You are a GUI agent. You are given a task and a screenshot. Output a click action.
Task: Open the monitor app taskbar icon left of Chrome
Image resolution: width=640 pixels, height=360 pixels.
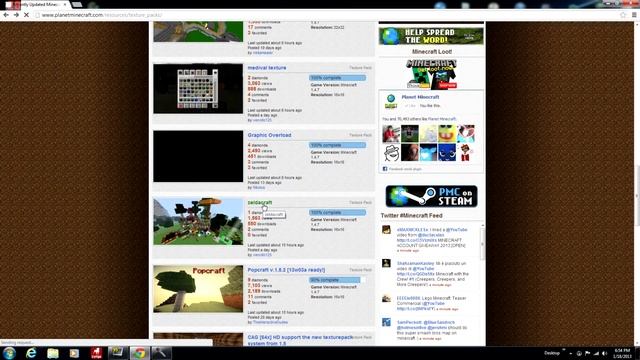[x=118, y=353]
